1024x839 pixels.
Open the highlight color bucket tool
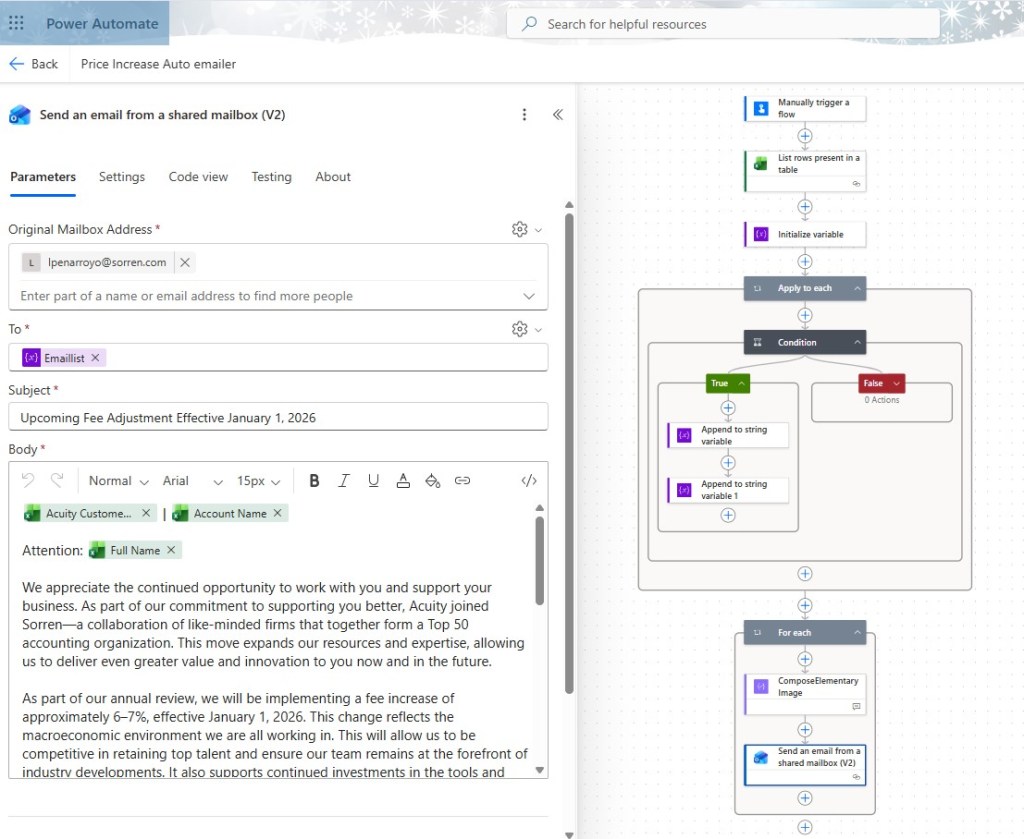point(432,481)
